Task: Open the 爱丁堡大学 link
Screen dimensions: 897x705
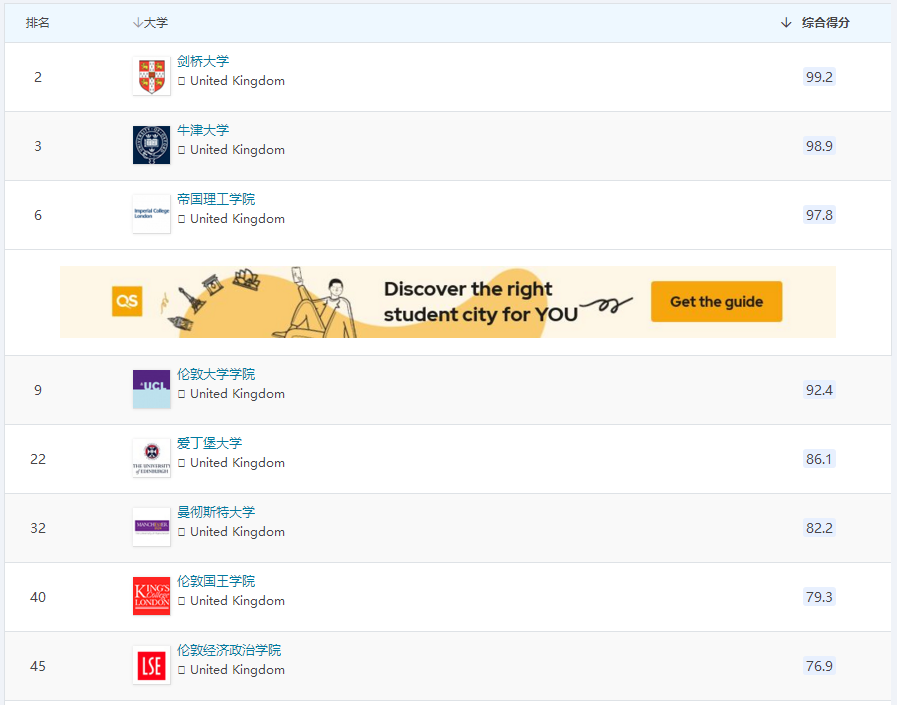Action: (x=209, y=443)
